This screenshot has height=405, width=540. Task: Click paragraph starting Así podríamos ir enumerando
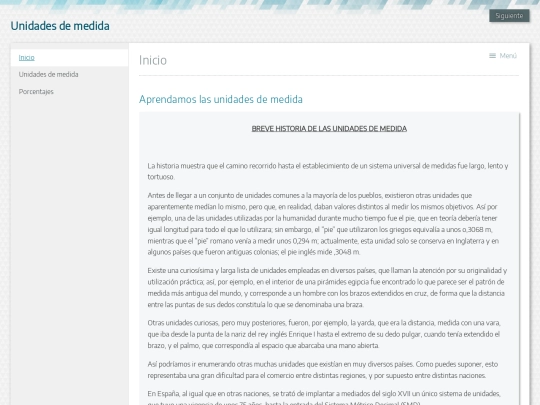(323, 370)
